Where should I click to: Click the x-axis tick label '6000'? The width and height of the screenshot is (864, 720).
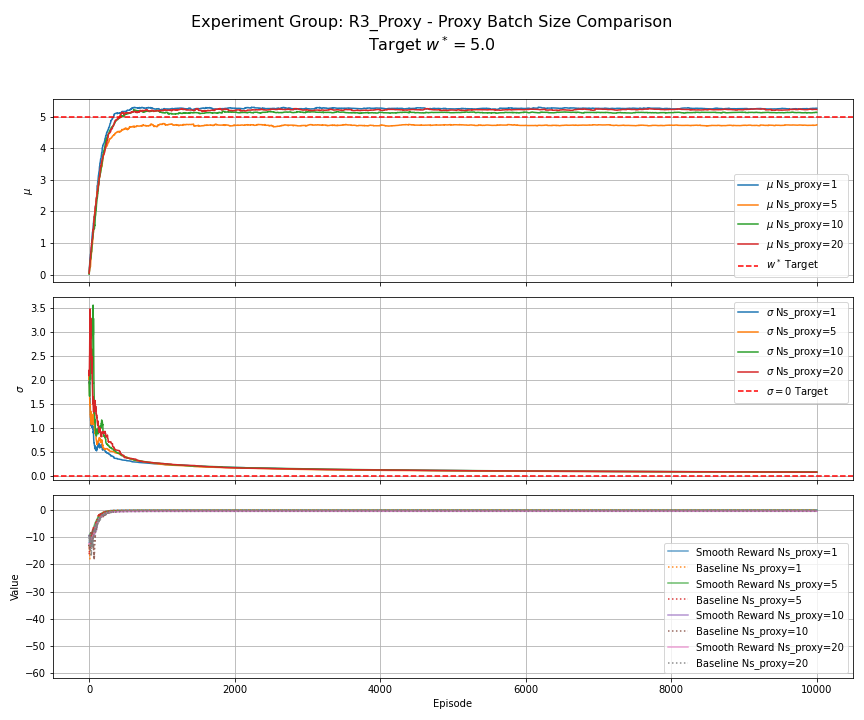pos(526,689)
